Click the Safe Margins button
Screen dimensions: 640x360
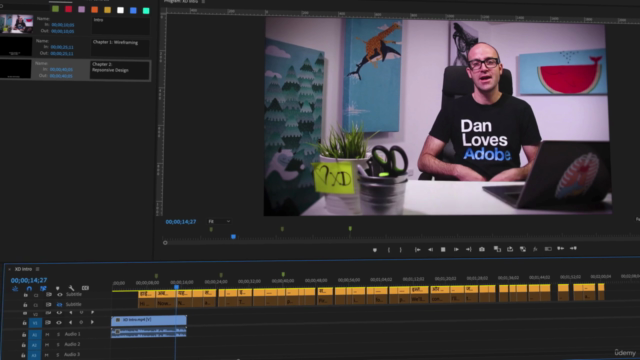click(x=548, y=249)
